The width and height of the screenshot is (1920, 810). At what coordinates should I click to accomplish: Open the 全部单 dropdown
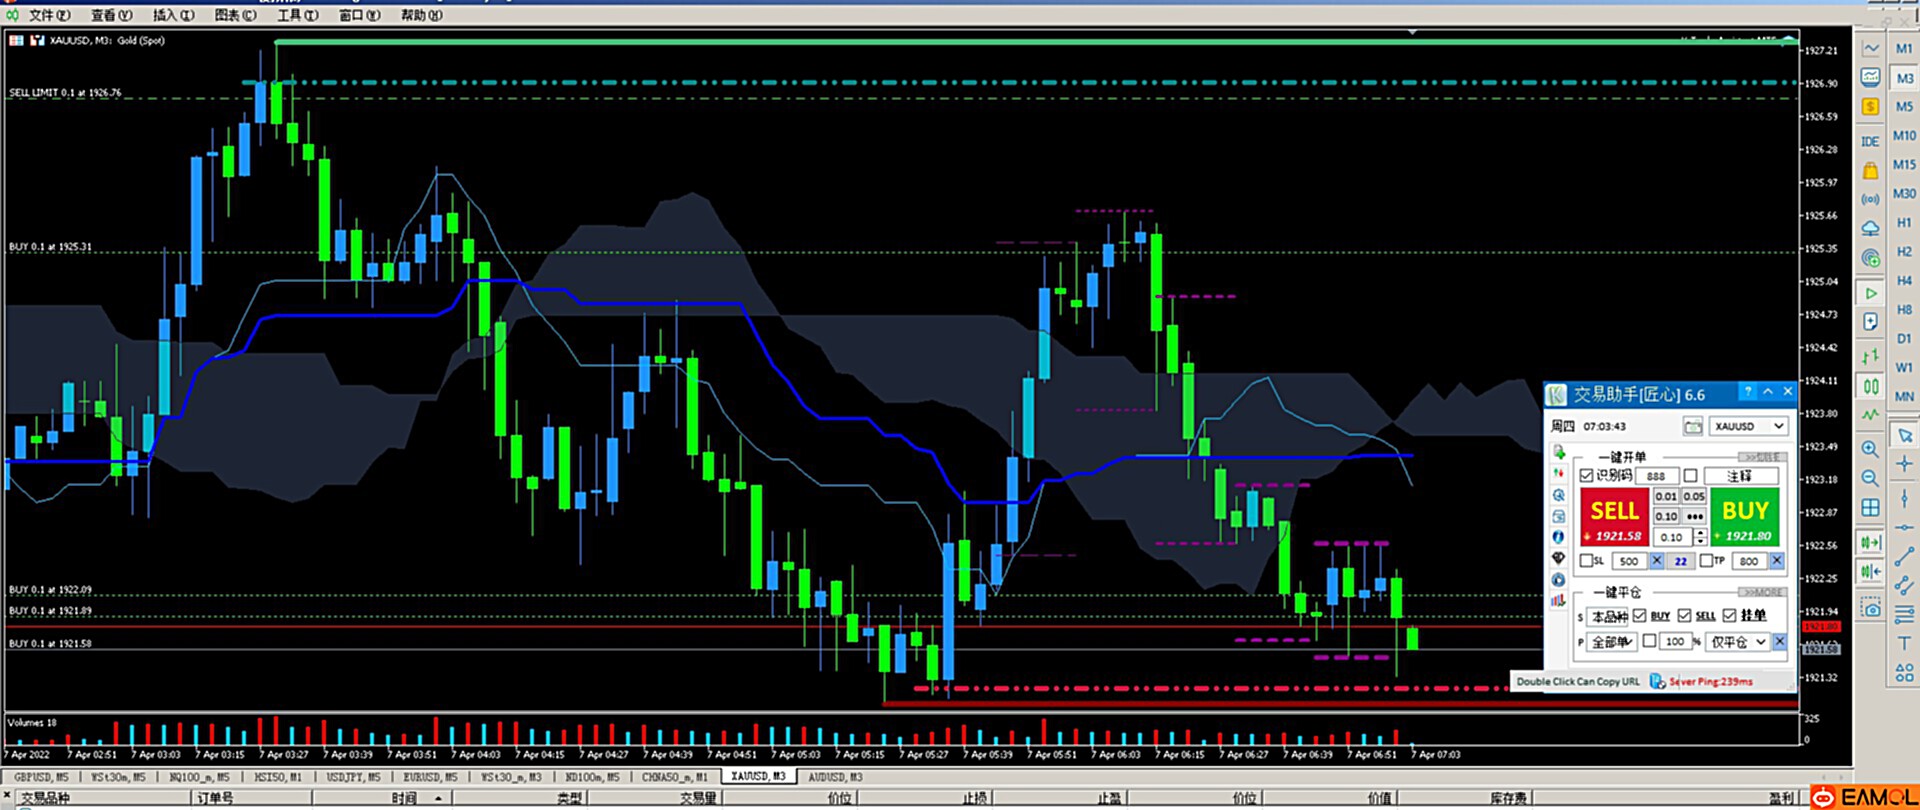[x=1611, y=642]
